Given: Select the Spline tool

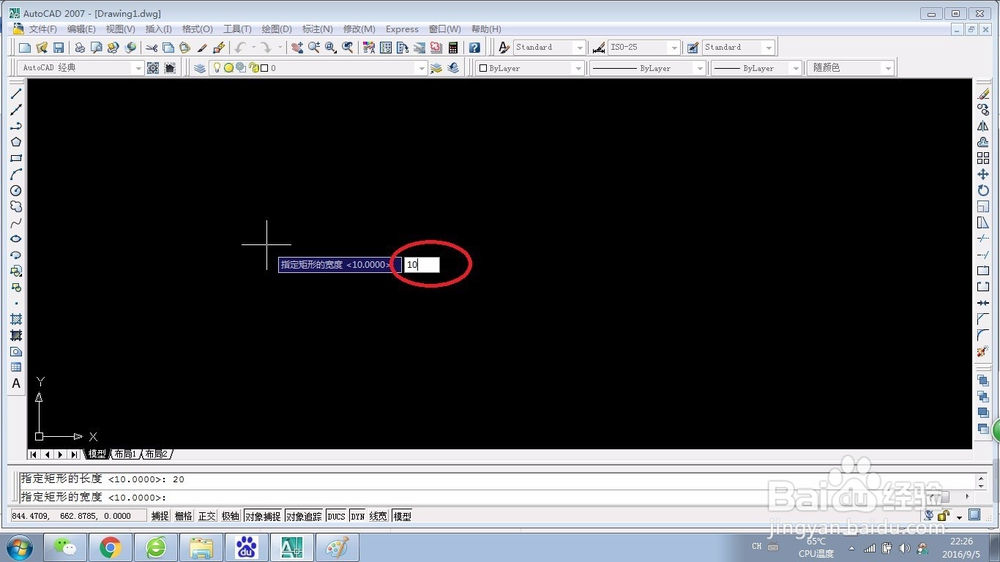Looking at the screenshot, I should [16, 223].
